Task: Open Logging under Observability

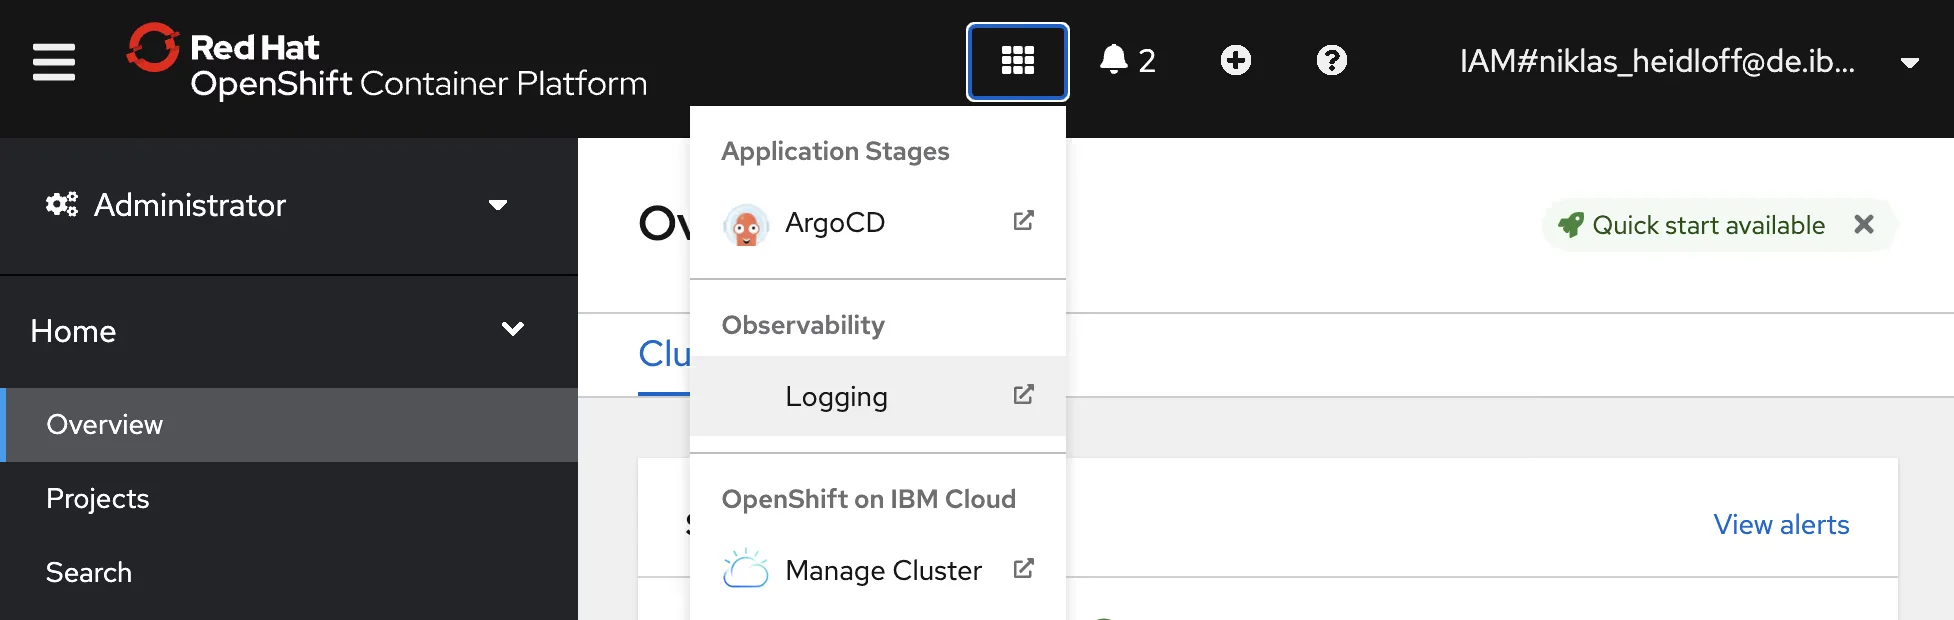Action: (878, 396)
